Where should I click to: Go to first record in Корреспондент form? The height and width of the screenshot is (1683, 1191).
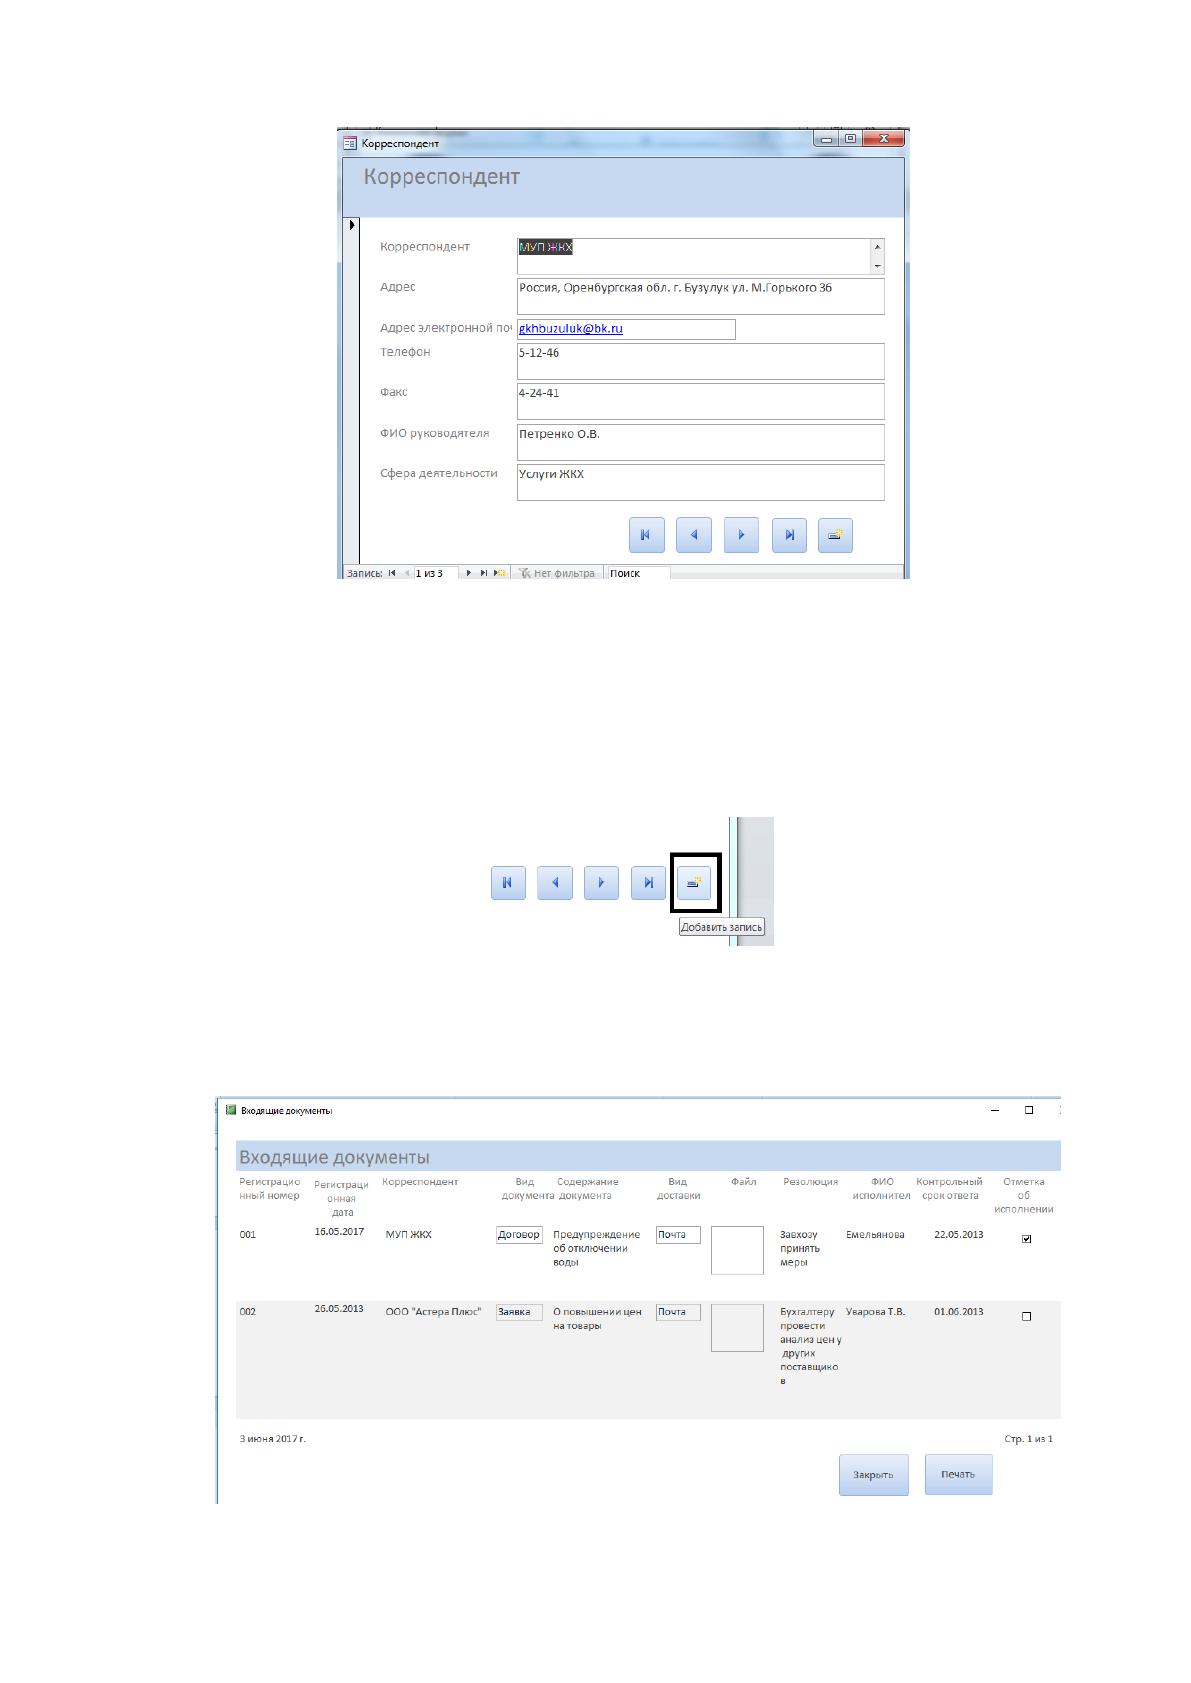pyautogui.click(x=646, y=535)
